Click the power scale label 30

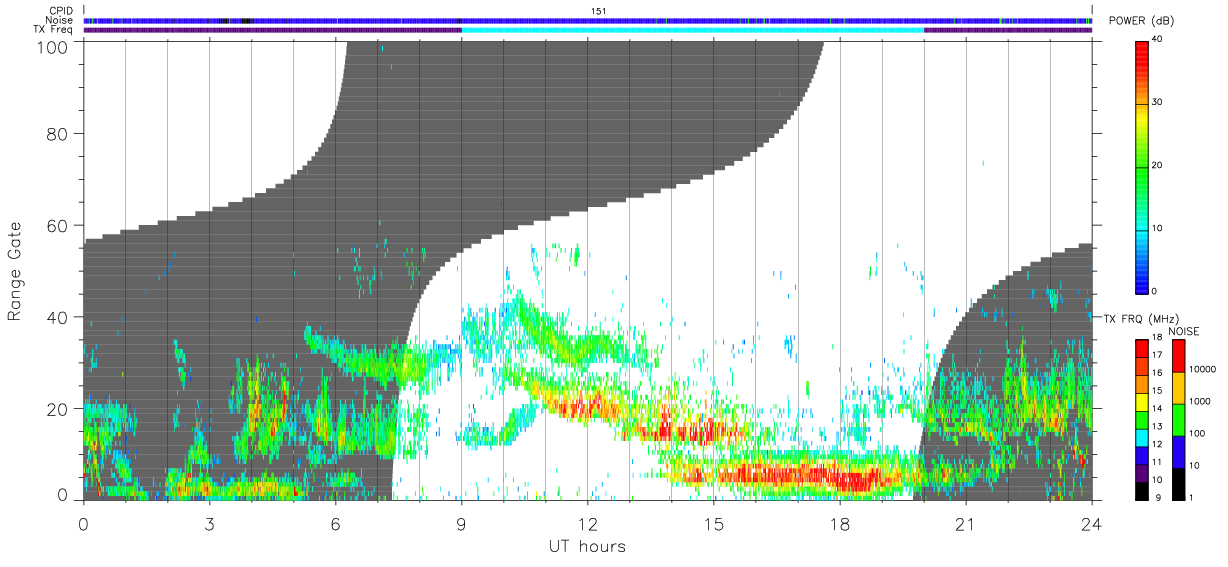coord(1159,102)
